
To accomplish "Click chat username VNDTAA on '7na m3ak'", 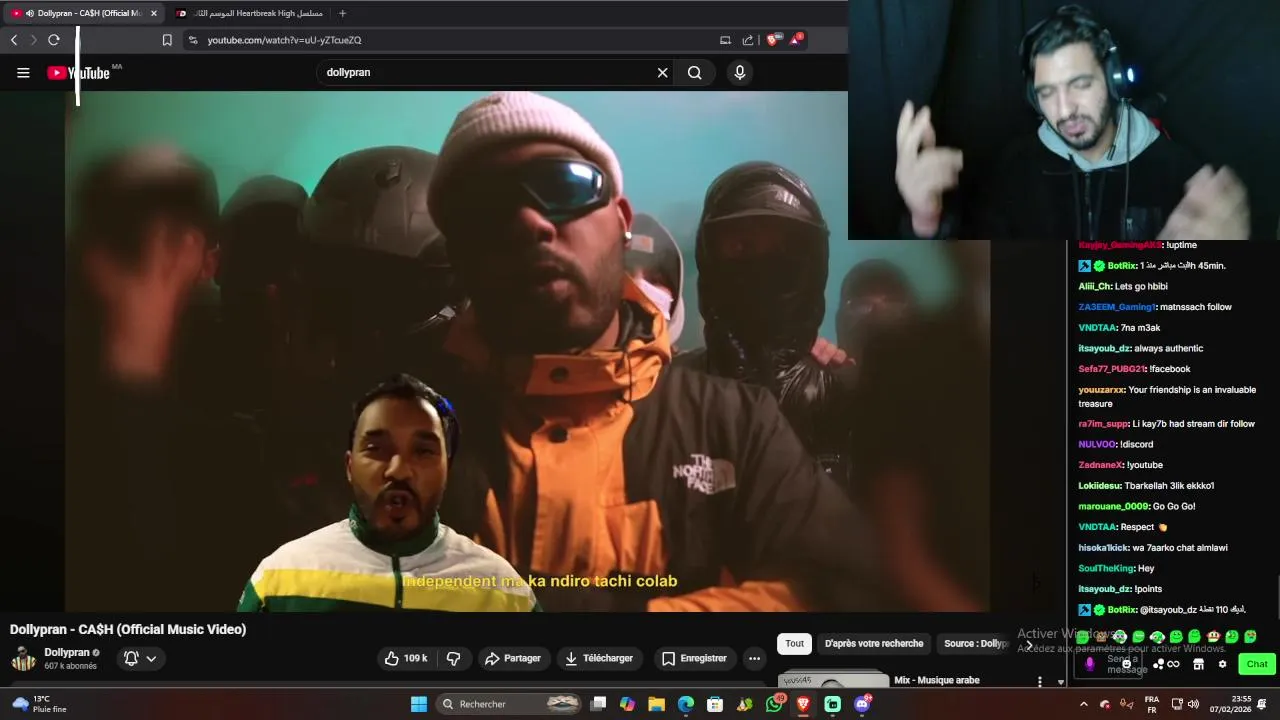I will point(1097,328).
